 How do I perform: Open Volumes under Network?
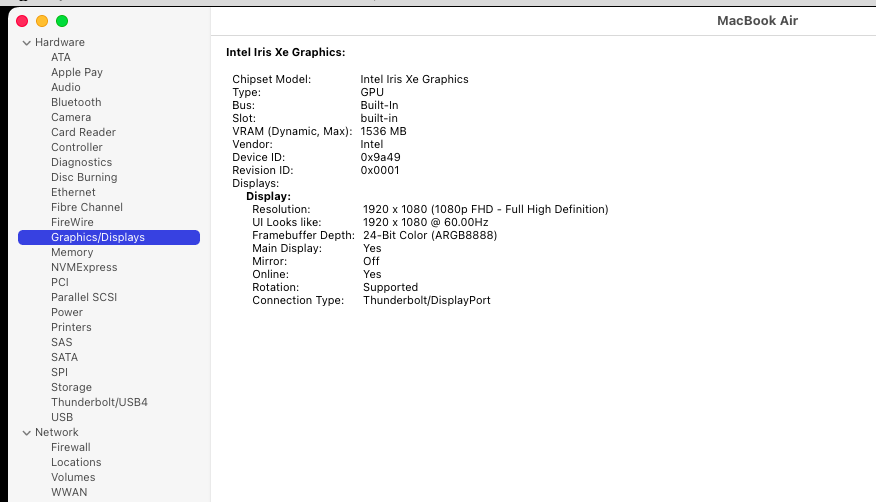click(x=73, y=477)
